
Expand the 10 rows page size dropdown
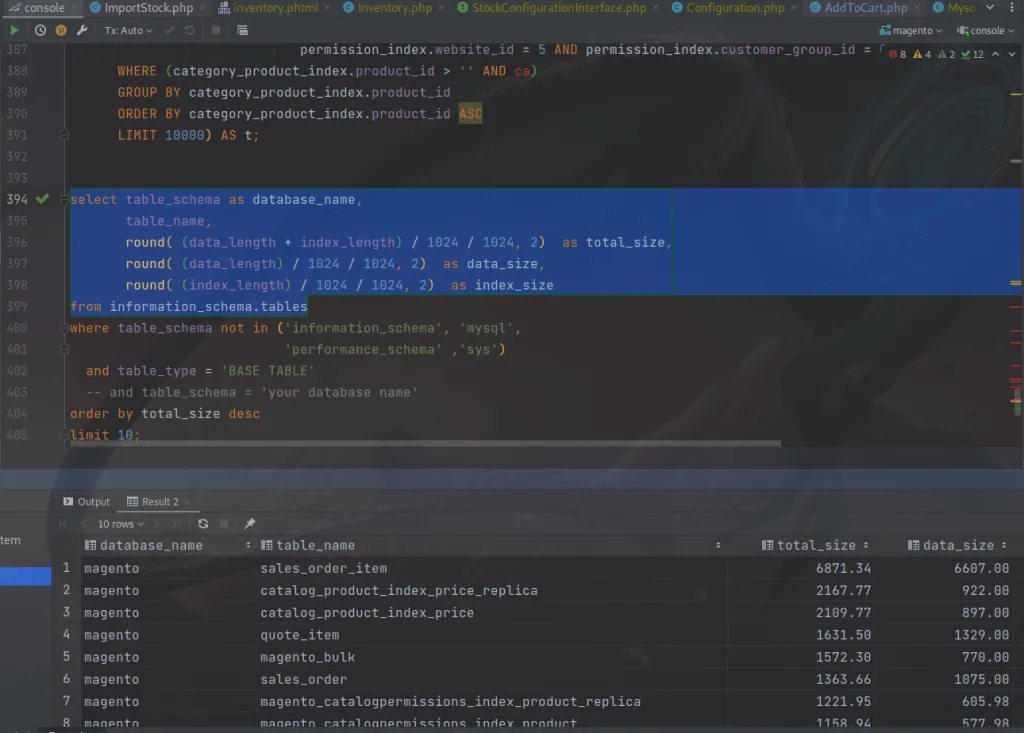(117, 524)
